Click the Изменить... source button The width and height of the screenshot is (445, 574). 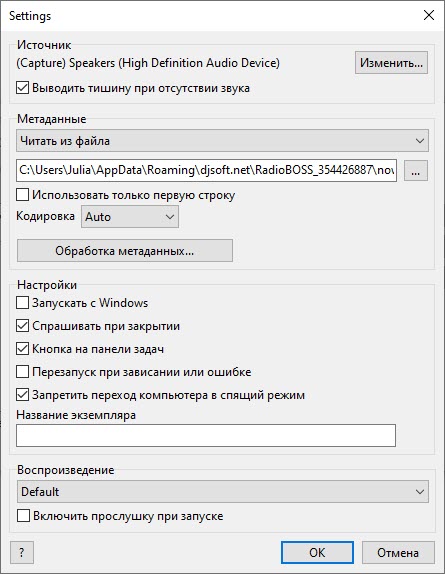pyautogui.click(x=391, y=63)
